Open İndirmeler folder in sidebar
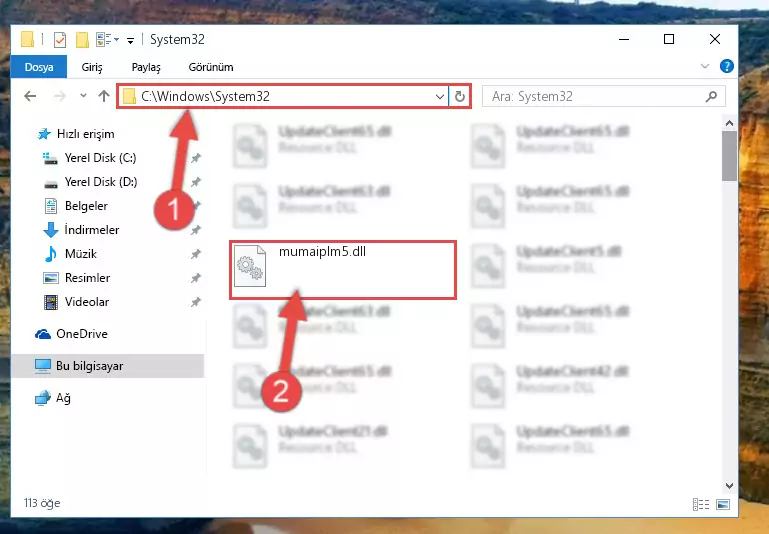 click(92, 230)
